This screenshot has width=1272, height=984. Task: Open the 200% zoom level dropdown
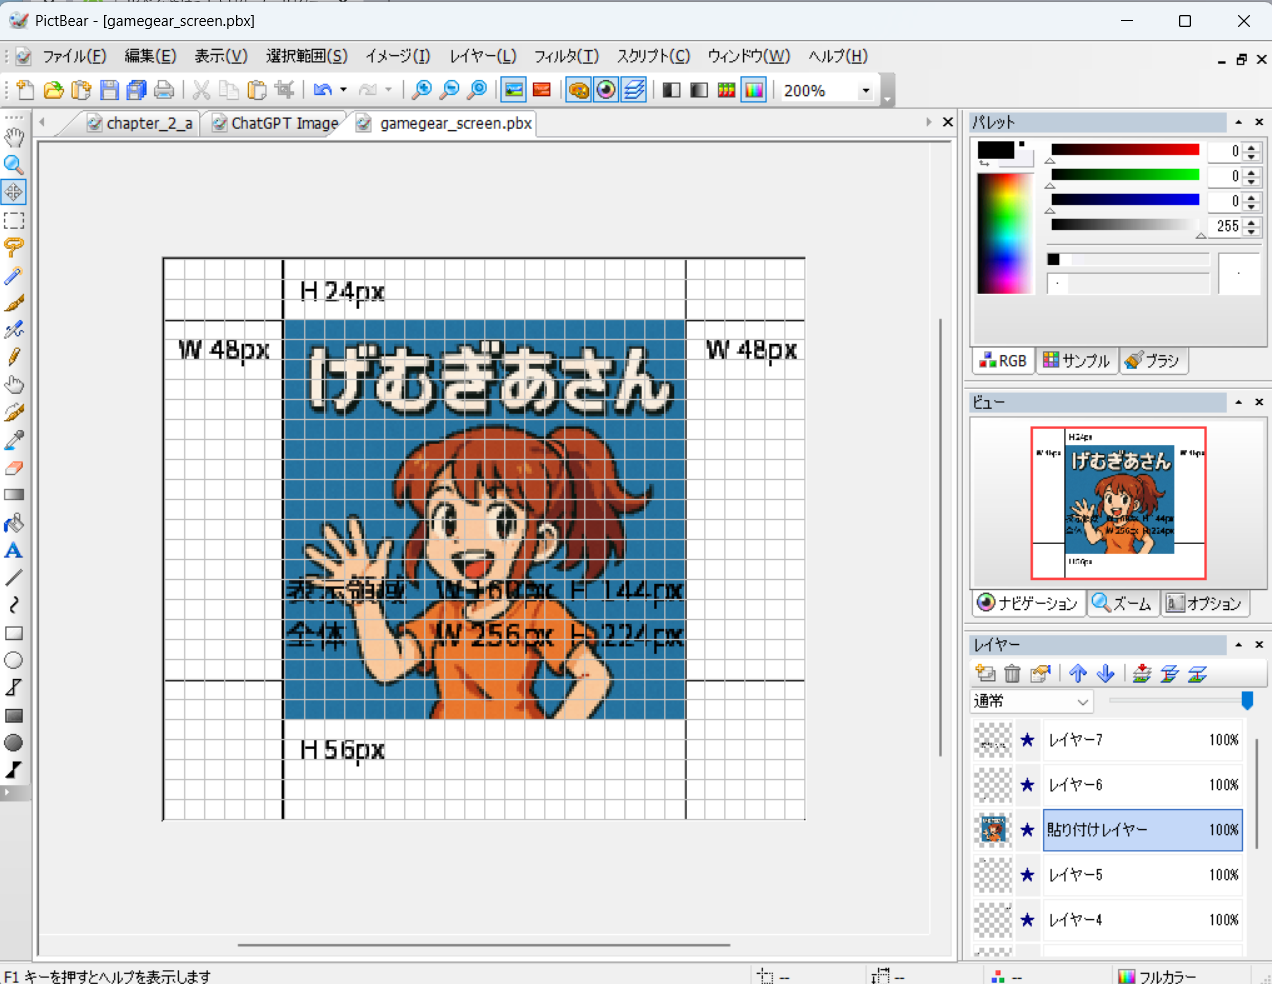865,90
